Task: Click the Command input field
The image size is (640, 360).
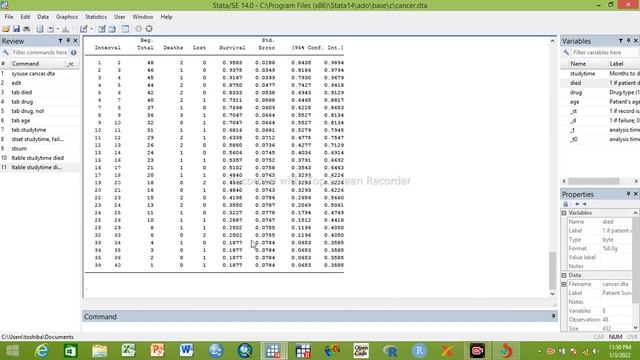Action: (319, 327)
